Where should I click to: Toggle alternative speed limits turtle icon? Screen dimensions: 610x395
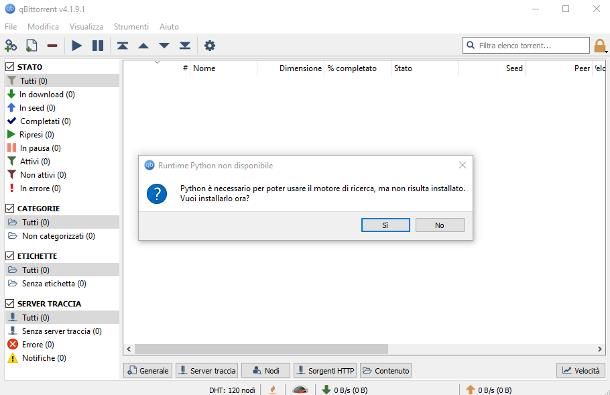[x=300, y=389]
